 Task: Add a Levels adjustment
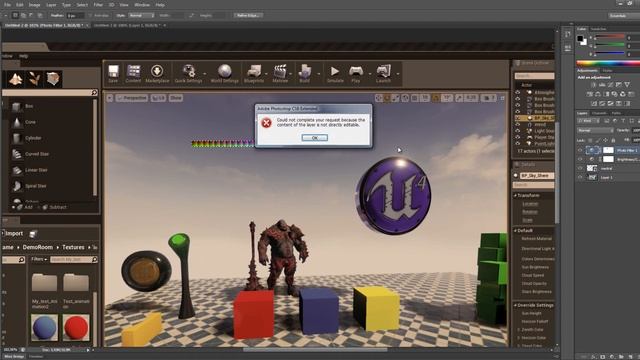(602, 85)
